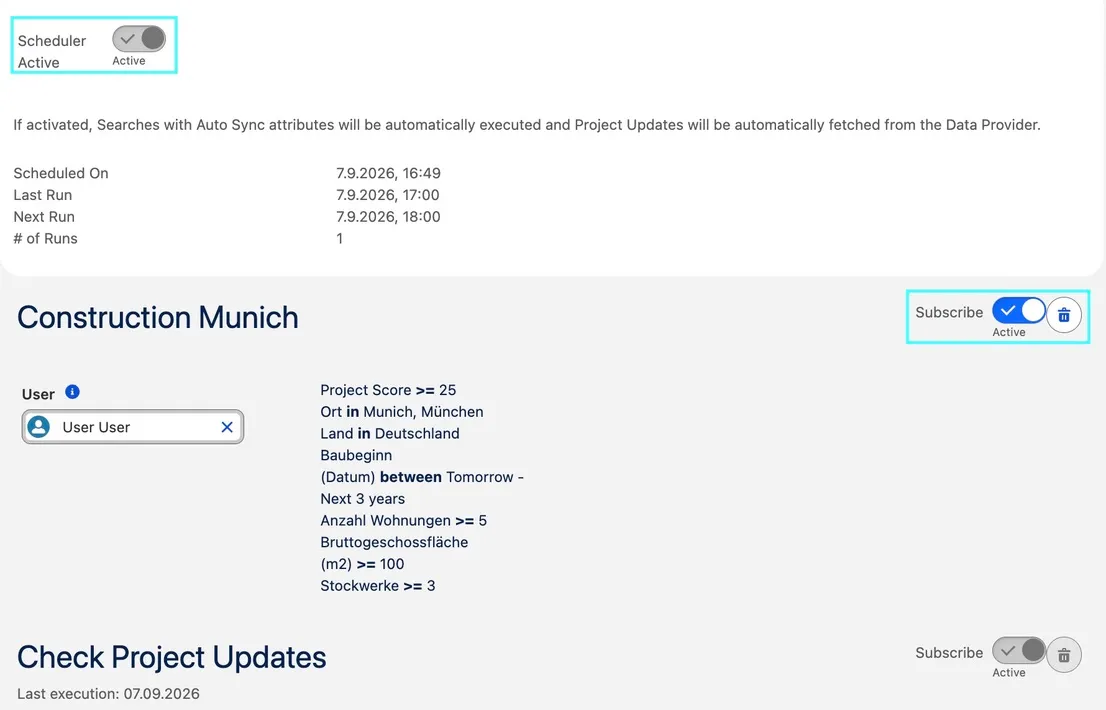Click the '(m2) >= 100' criterion line
Image resolution: width=1106 pixels, height=710 pixels.
coord(362,564)
